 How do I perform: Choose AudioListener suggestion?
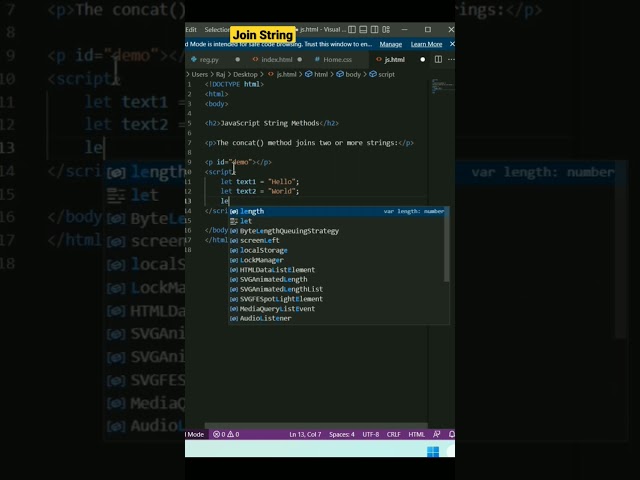point(338,318)
